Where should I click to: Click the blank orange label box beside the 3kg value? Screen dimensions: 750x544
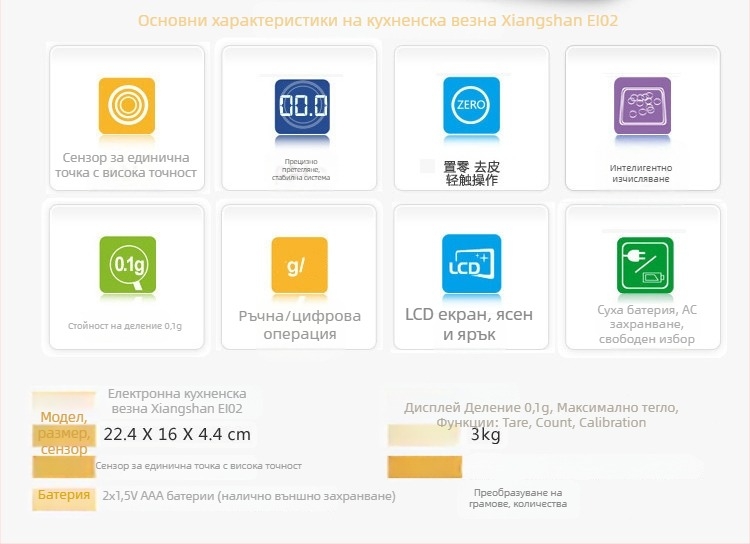424,435
